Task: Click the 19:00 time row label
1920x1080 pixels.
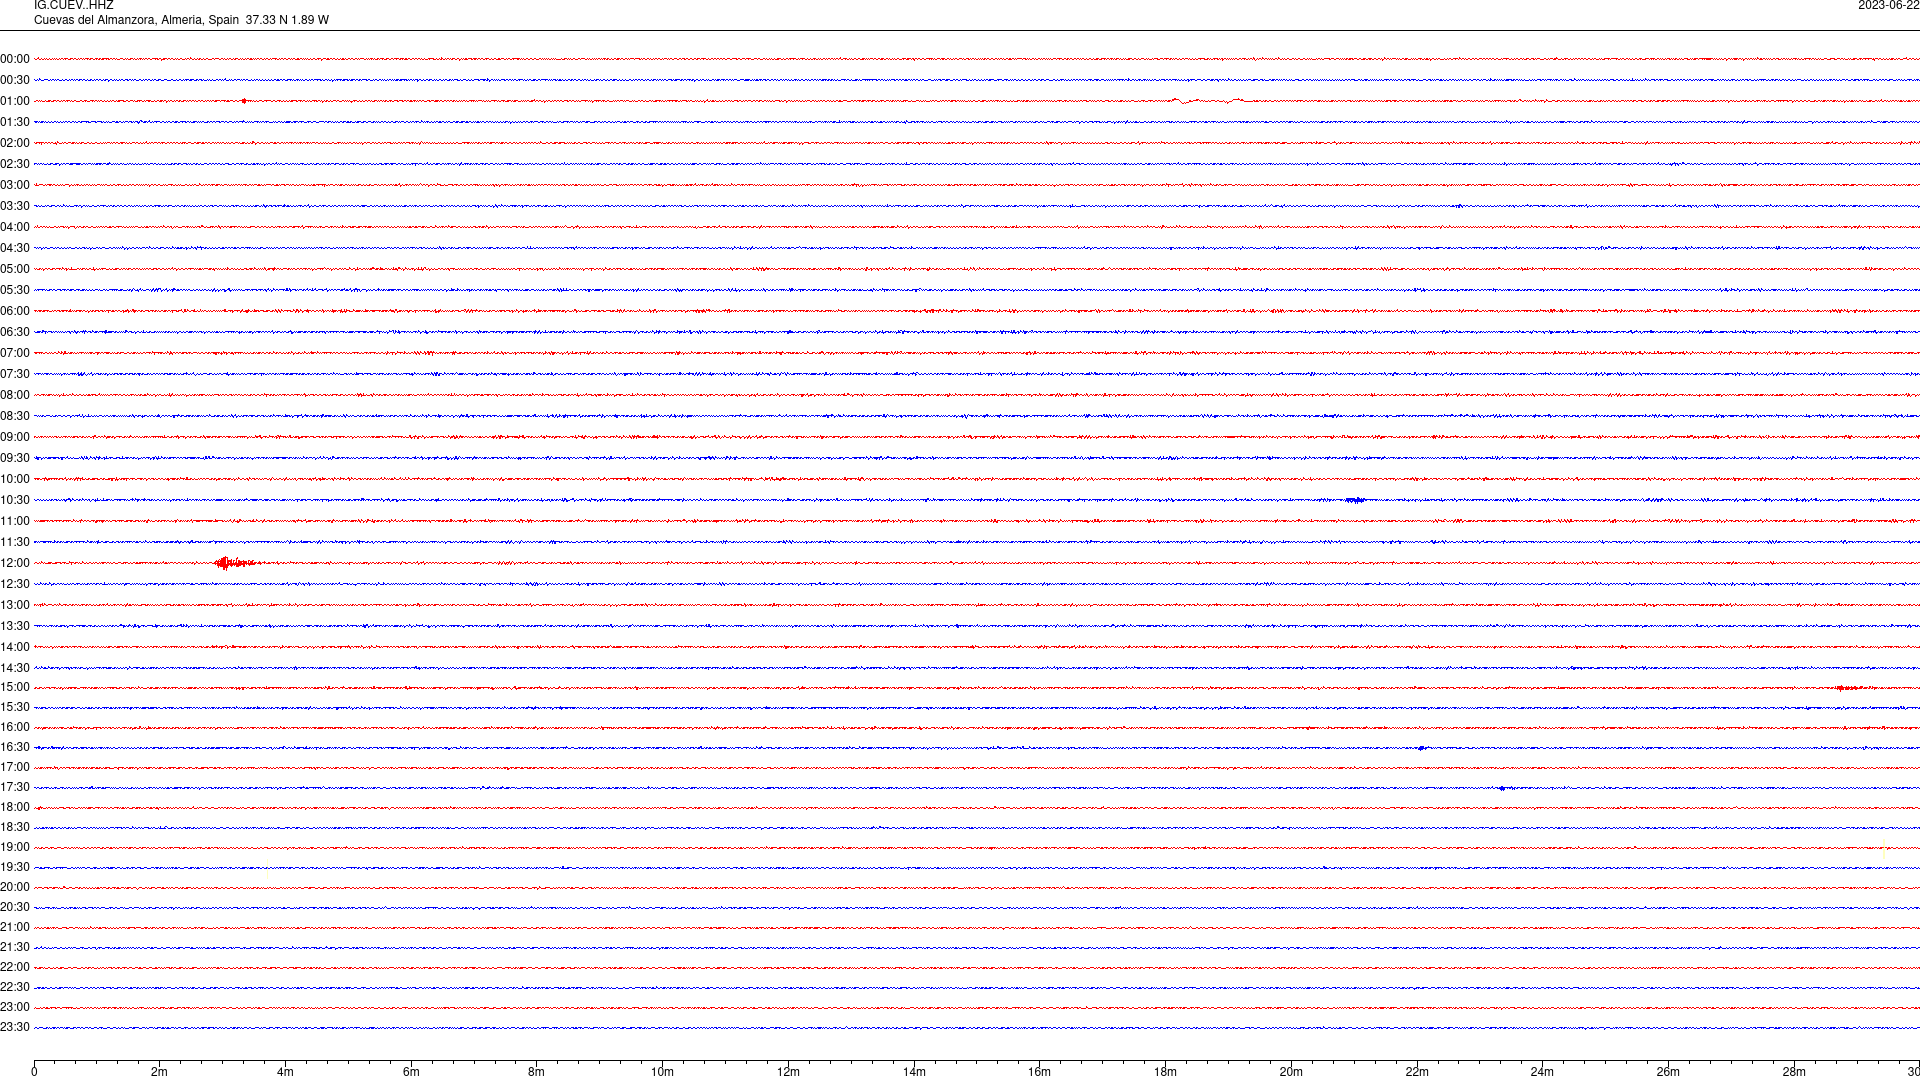Action: 15,847
